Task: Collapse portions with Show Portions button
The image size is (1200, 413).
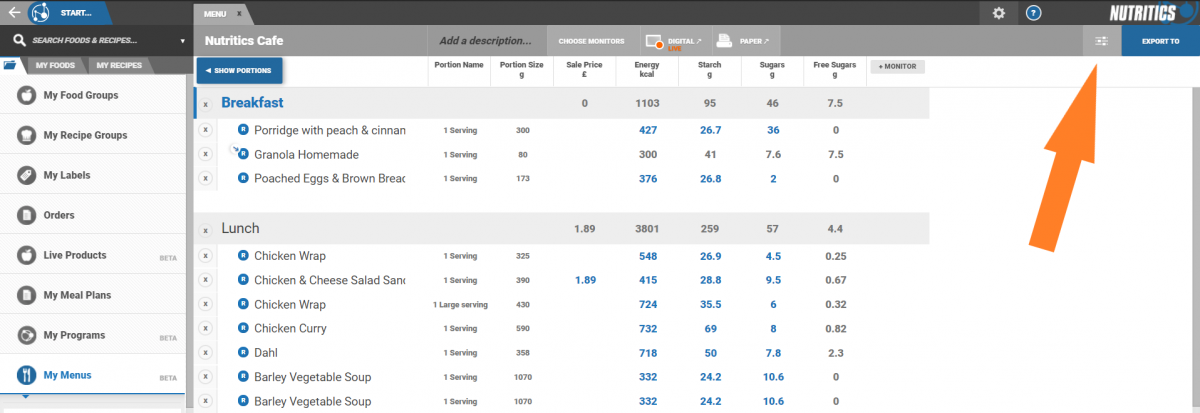Action: pos(239,71)
